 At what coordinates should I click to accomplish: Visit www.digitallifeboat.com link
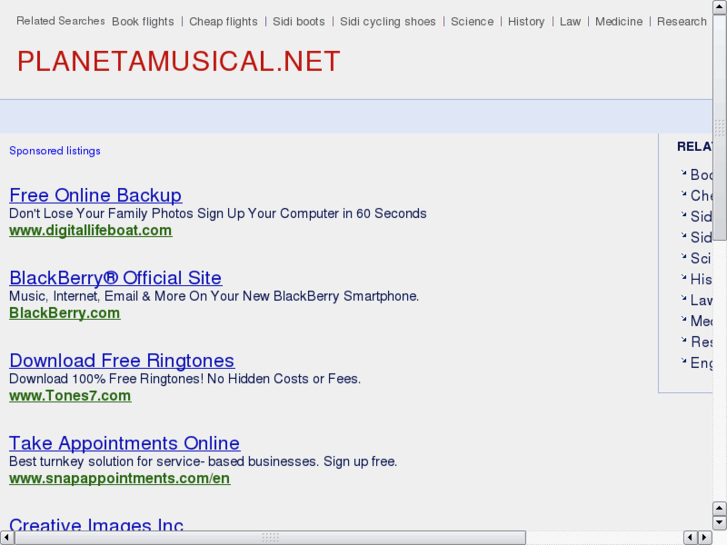(90, 231)
